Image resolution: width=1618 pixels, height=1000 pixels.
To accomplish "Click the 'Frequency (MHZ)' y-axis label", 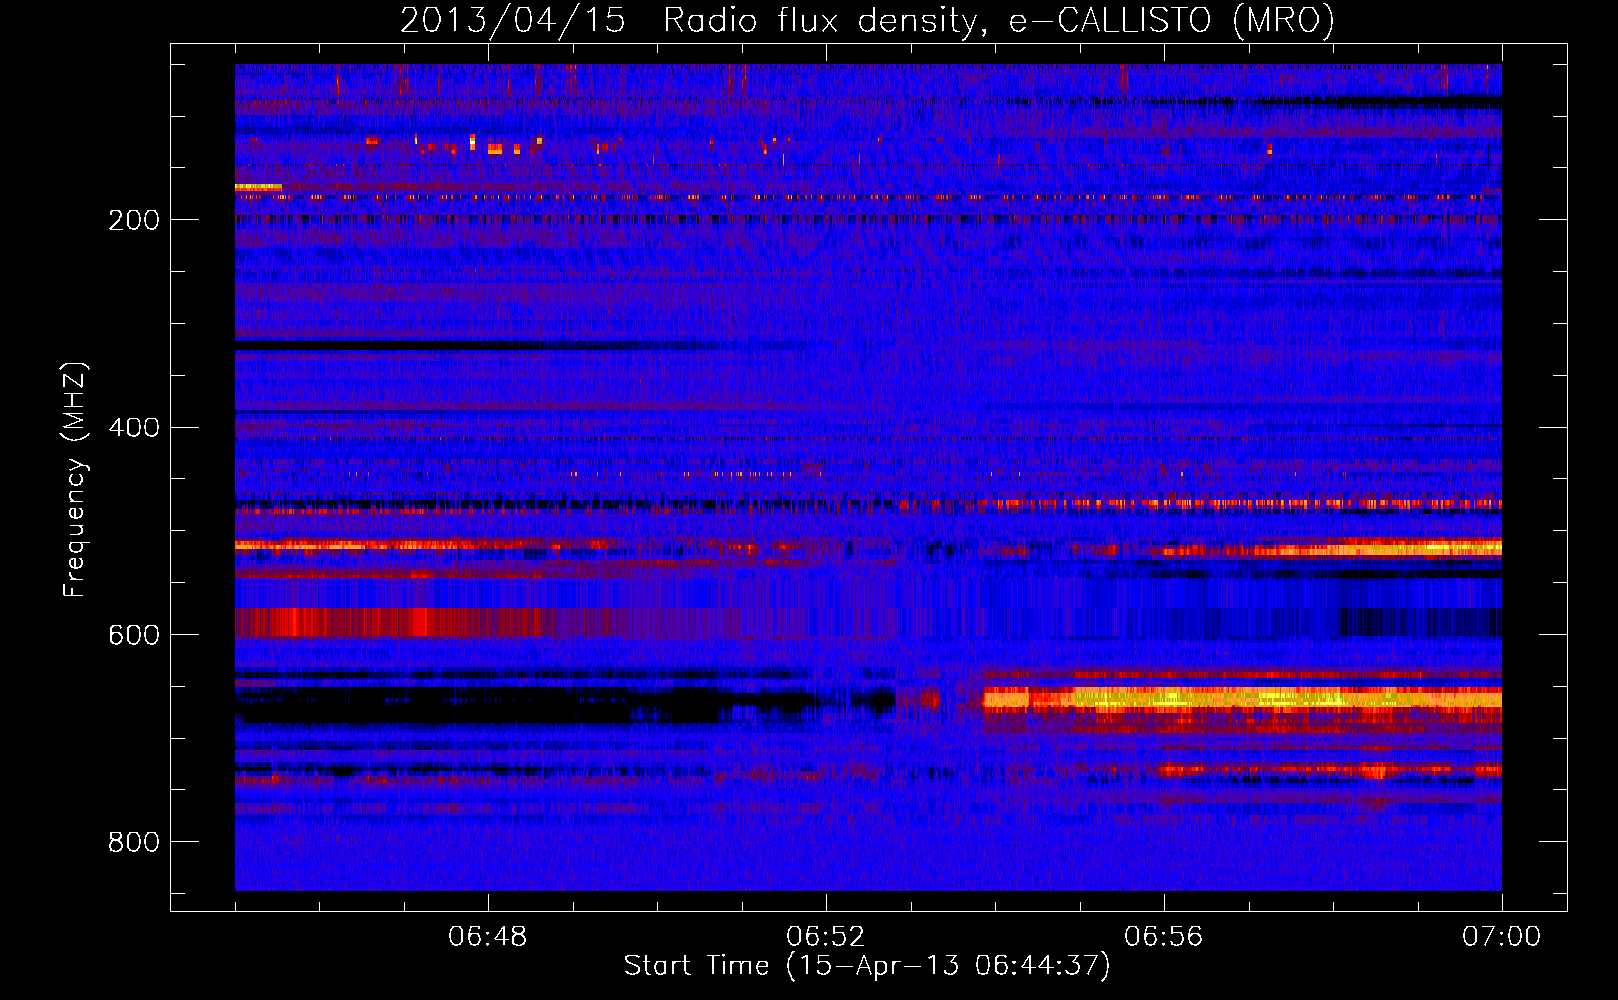I will point(74,480).
